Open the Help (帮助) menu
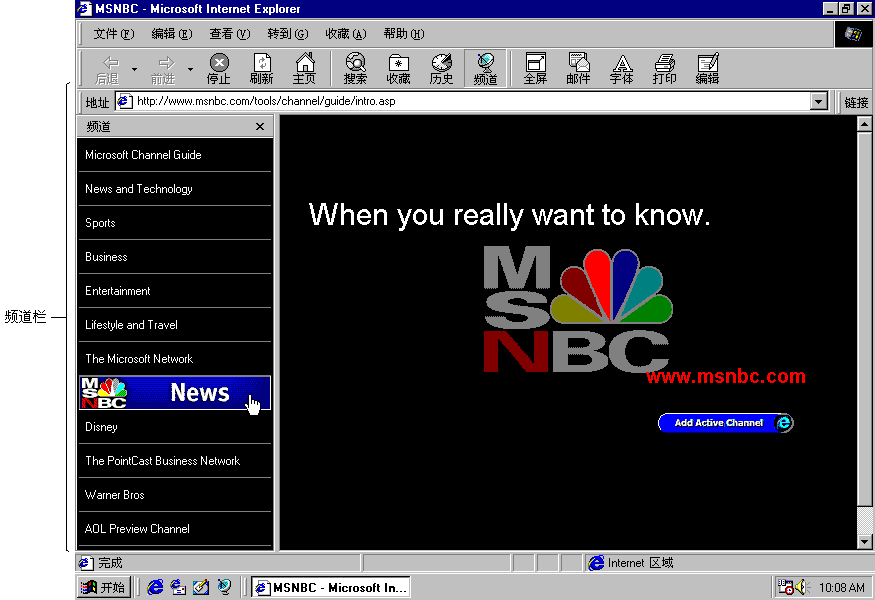Image resolution: width=875 pixels, height=600 pixels. pyautogui.click(x=403, y=34)
